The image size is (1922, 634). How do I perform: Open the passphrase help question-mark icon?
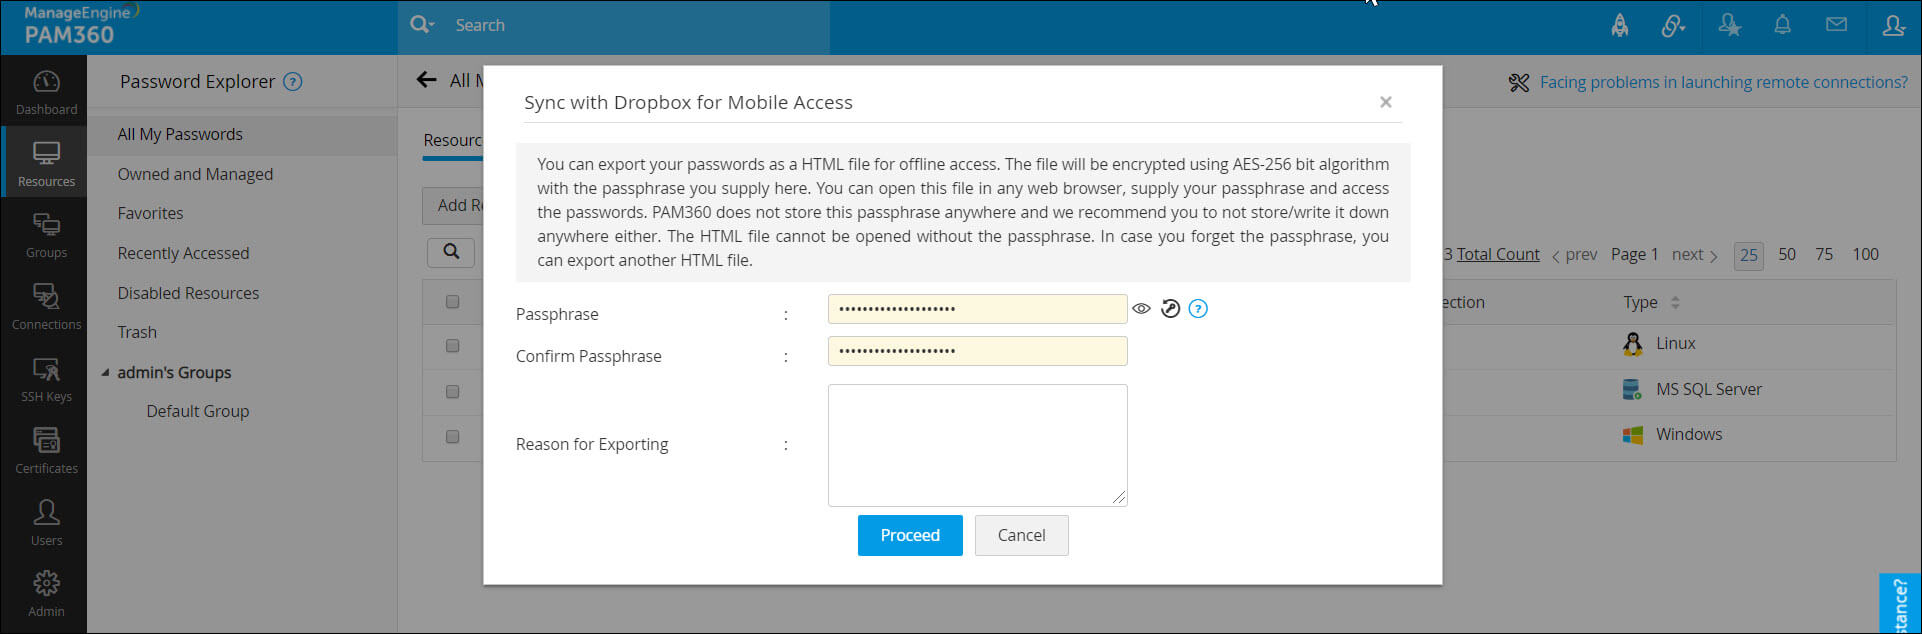coord(1198,309)
